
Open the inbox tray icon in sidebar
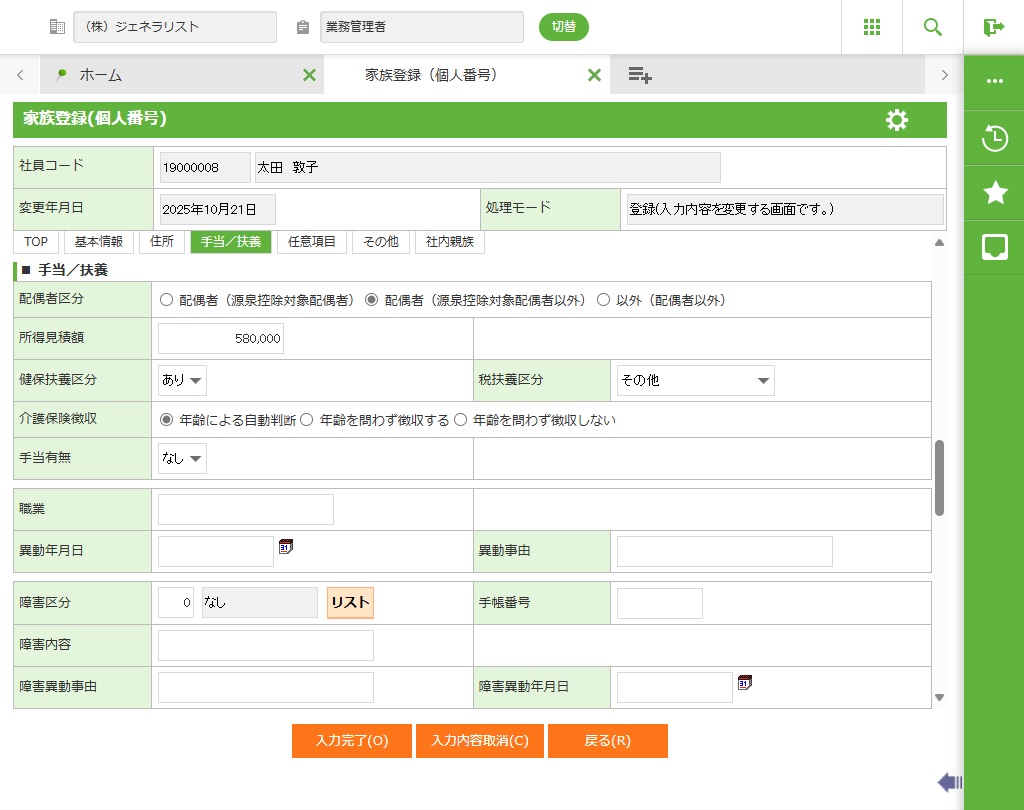pos(994,247)
